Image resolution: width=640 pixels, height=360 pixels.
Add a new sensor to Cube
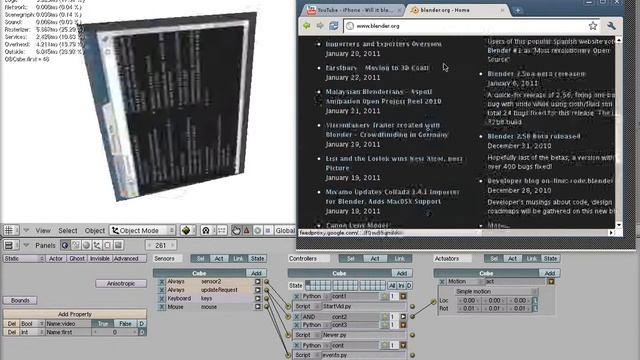pyautogui.click(x=256, y=273)
